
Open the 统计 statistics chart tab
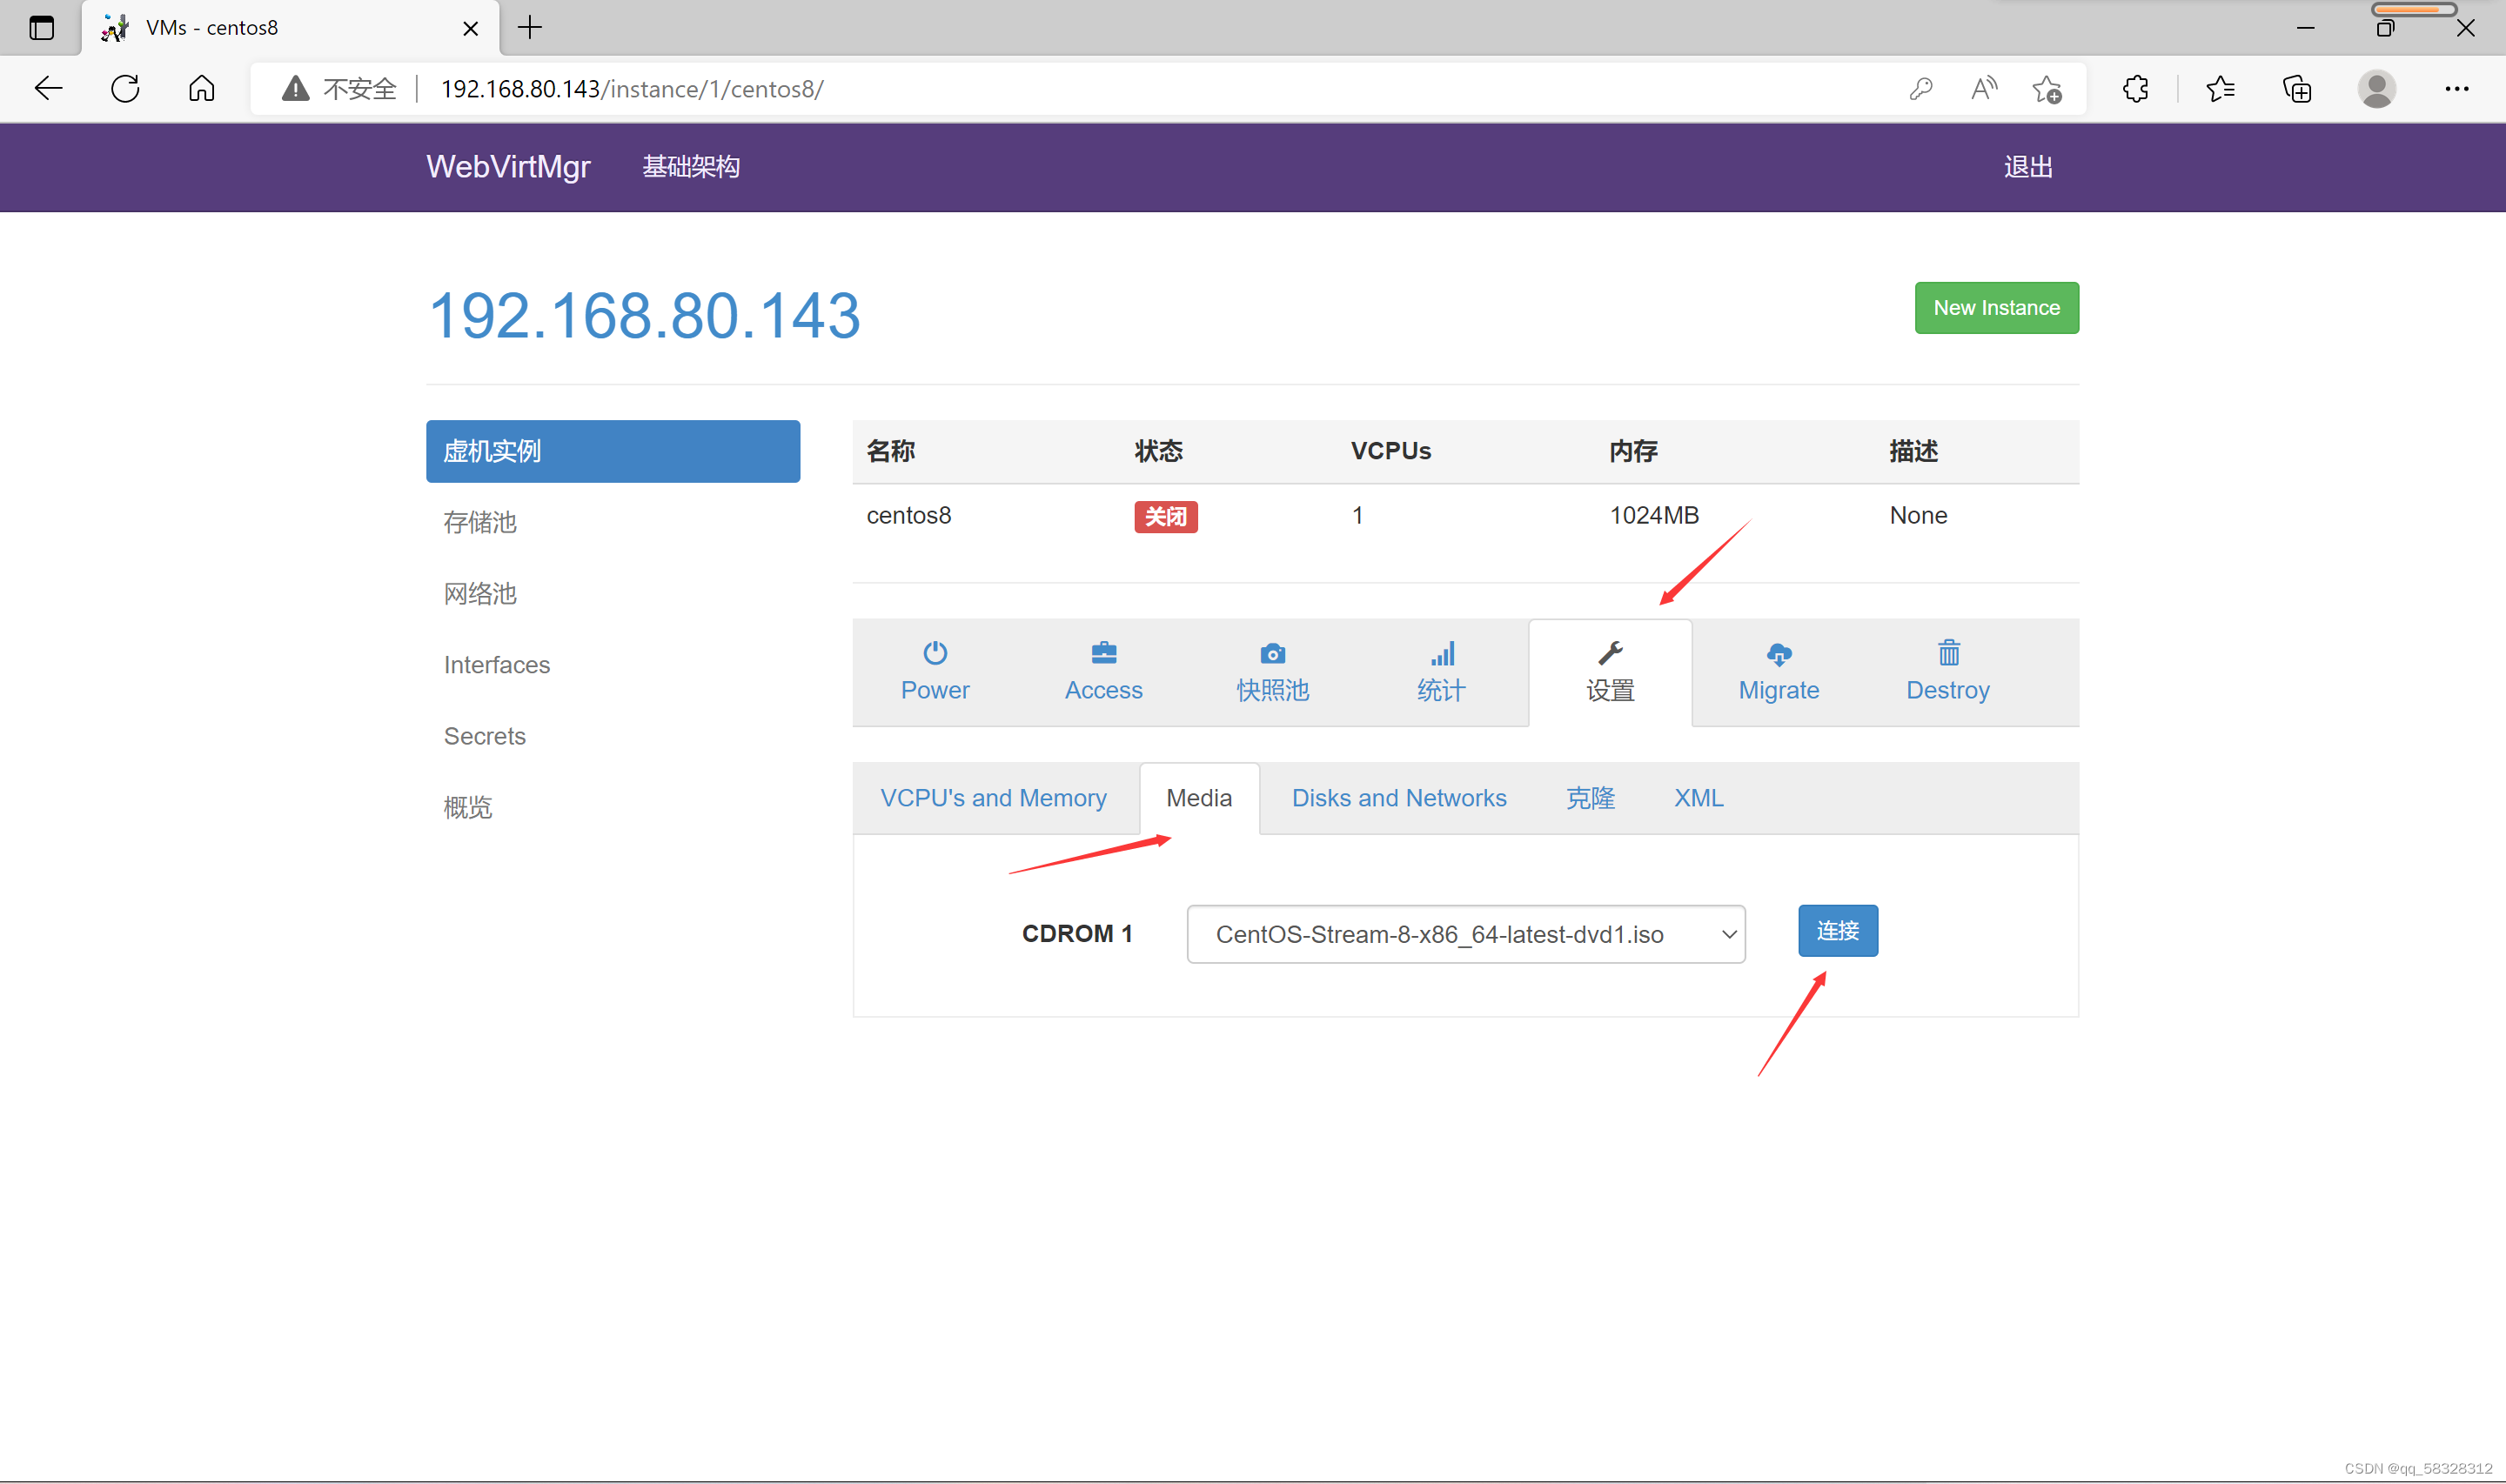(1441, 672)
